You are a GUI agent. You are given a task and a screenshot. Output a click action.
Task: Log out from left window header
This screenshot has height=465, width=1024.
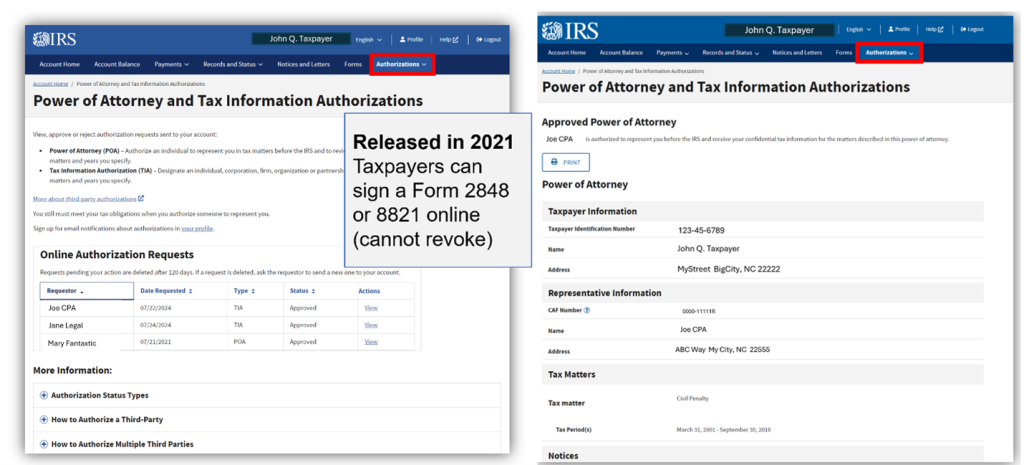coord(488,39)
